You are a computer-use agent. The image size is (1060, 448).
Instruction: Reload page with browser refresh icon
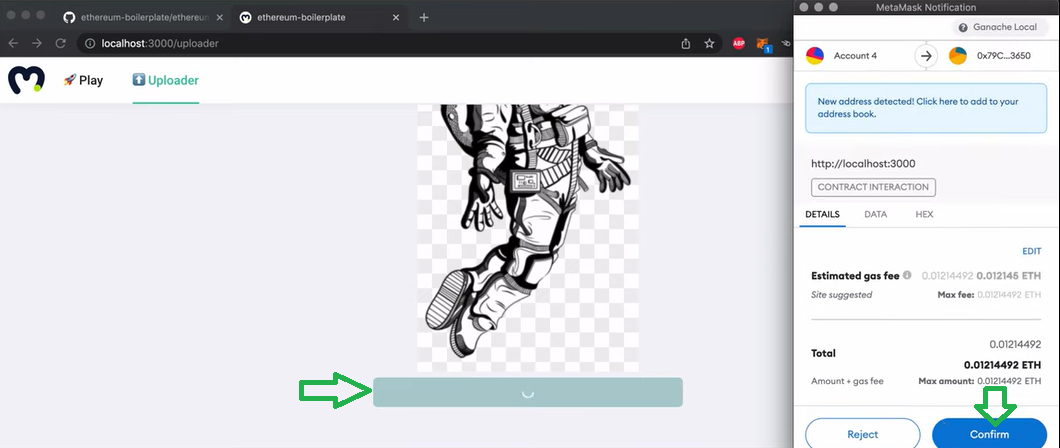click(60, 43)
